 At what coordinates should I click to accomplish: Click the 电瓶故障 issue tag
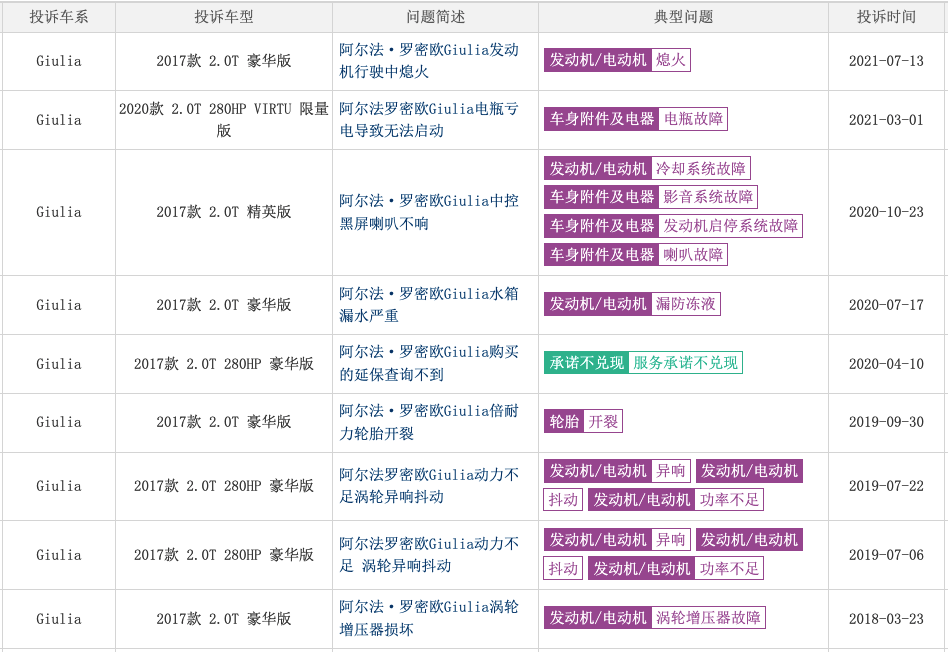tap(693, 119)
